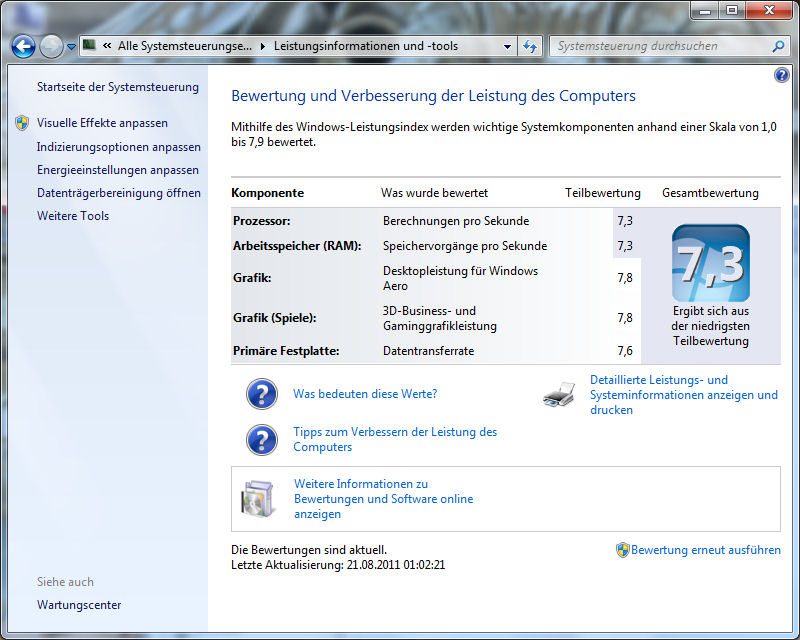The height and width of the screenshot is (640, 800).
Task: Open 'Visuelle Effekte anpassen'
Action: click(102, 123)
